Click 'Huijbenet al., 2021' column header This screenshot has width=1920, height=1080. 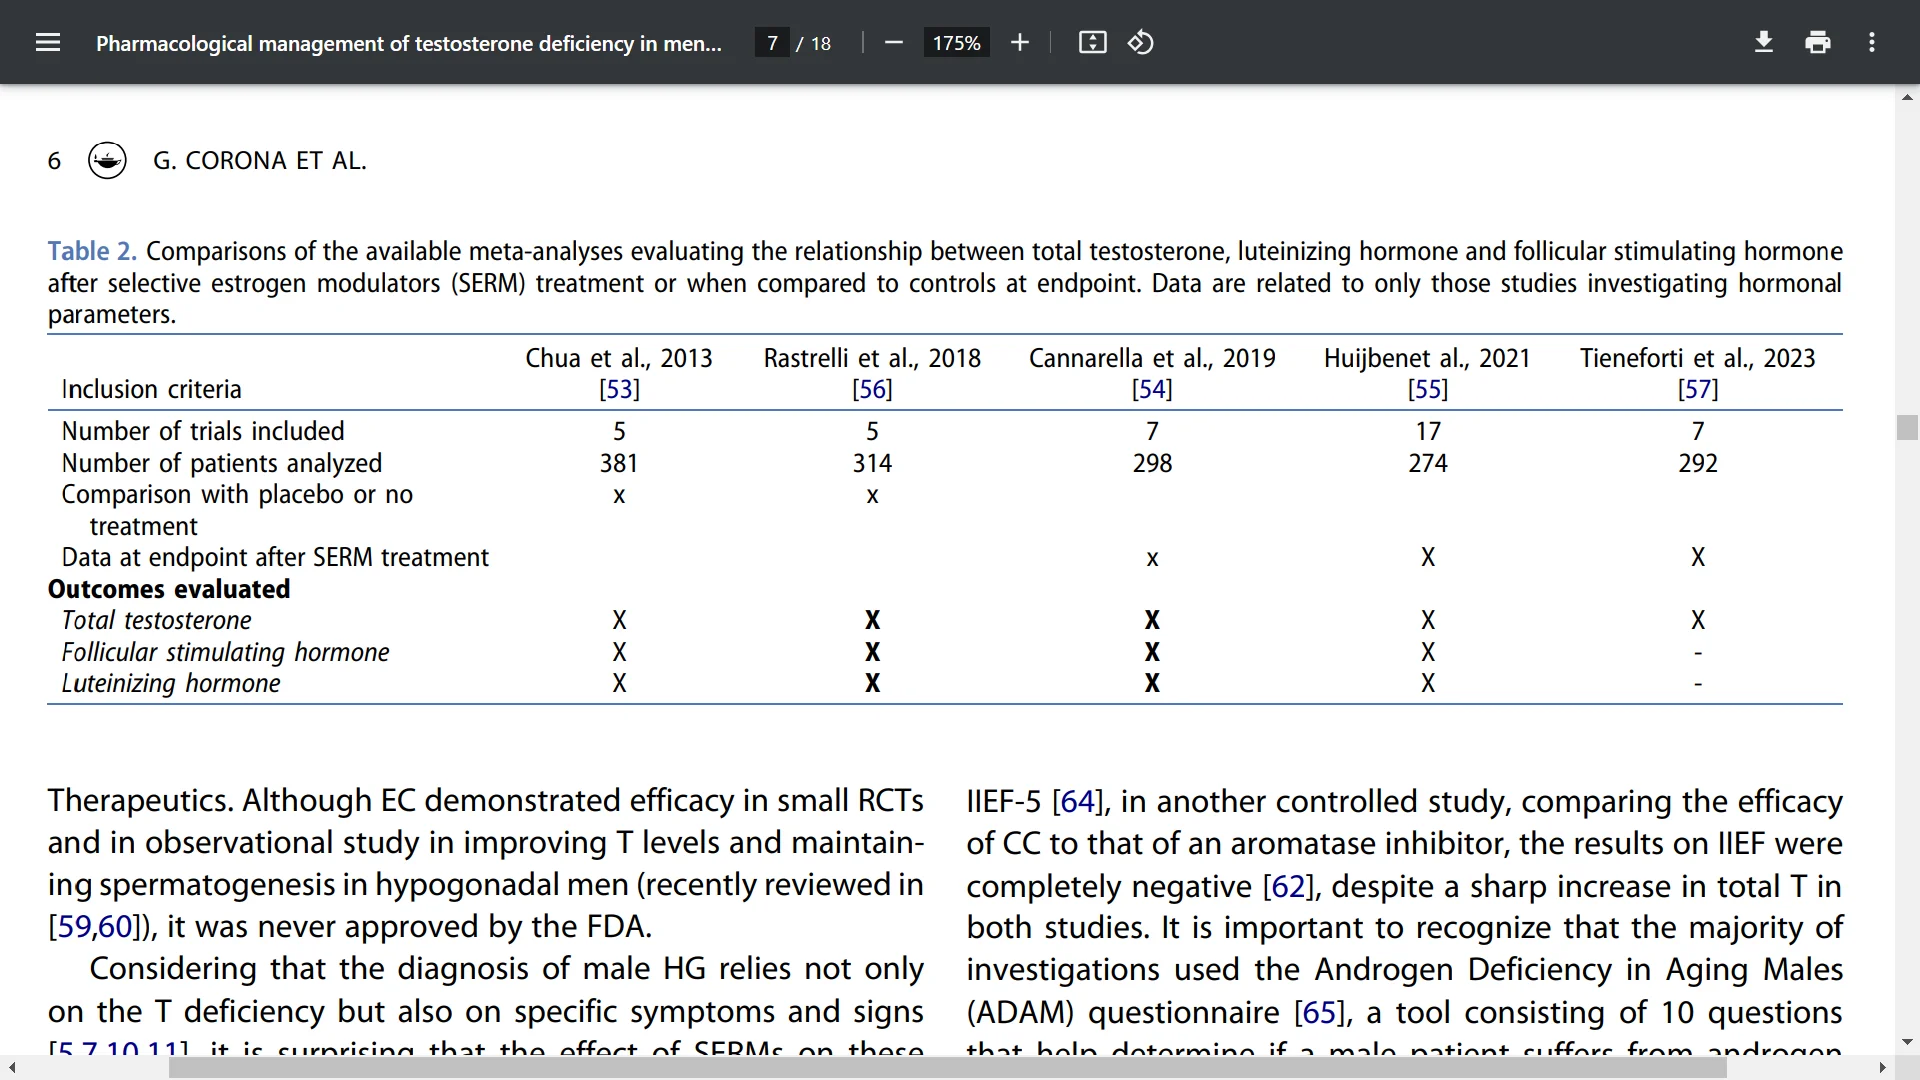(1428, 358)
